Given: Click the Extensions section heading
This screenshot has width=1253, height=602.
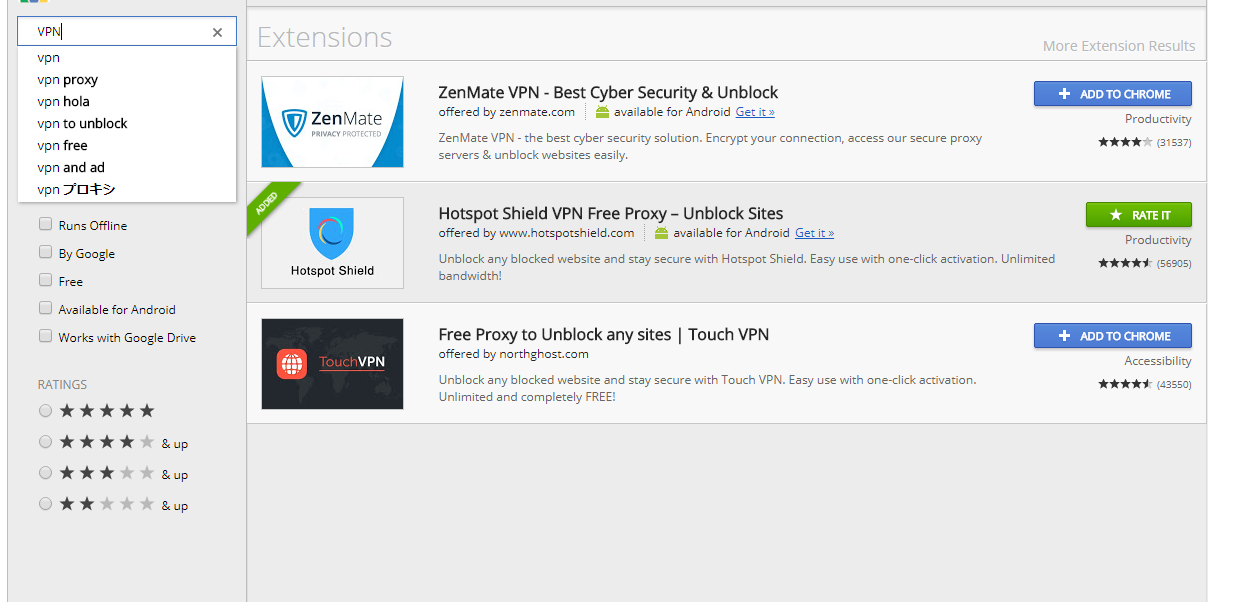Looking at the screenshot, I should 325,37.
